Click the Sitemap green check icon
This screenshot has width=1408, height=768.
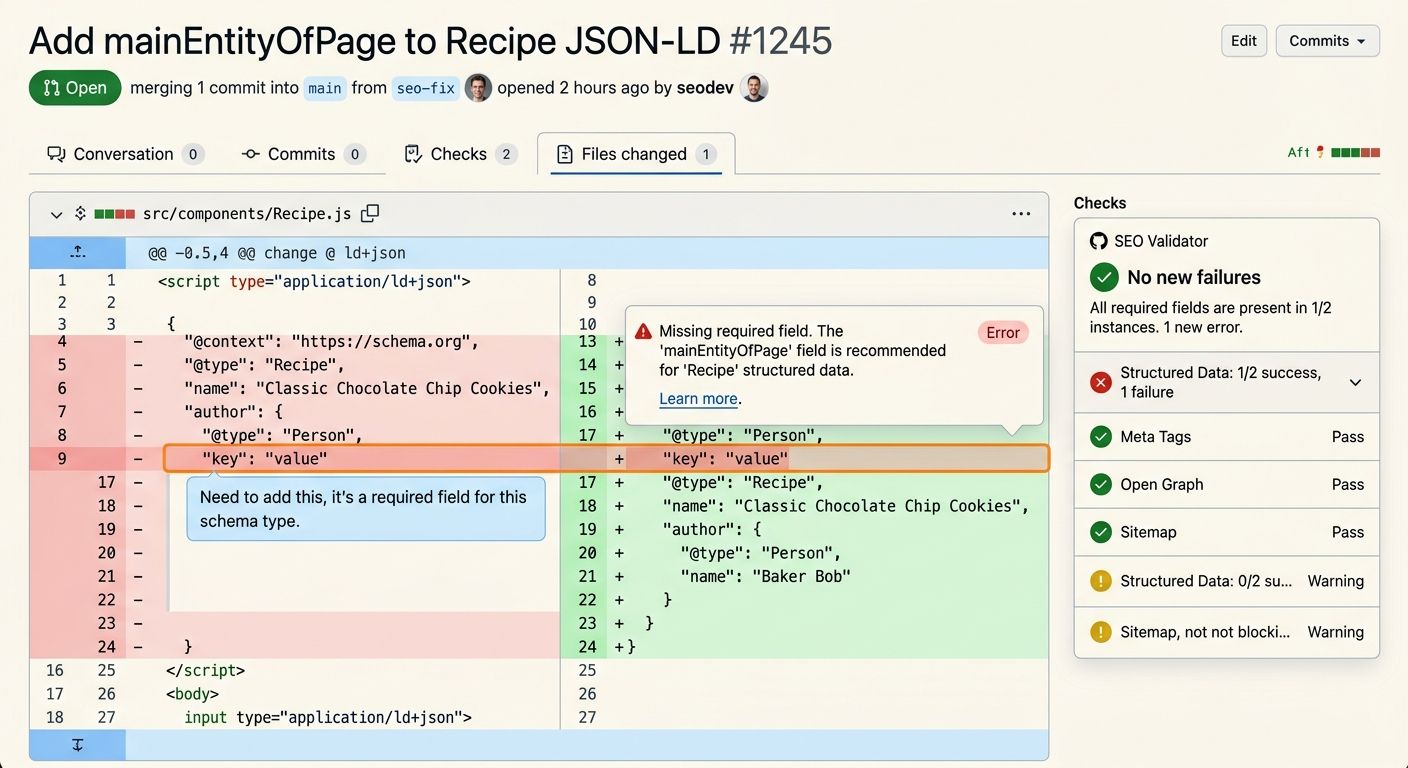[x=1101, y=533]
